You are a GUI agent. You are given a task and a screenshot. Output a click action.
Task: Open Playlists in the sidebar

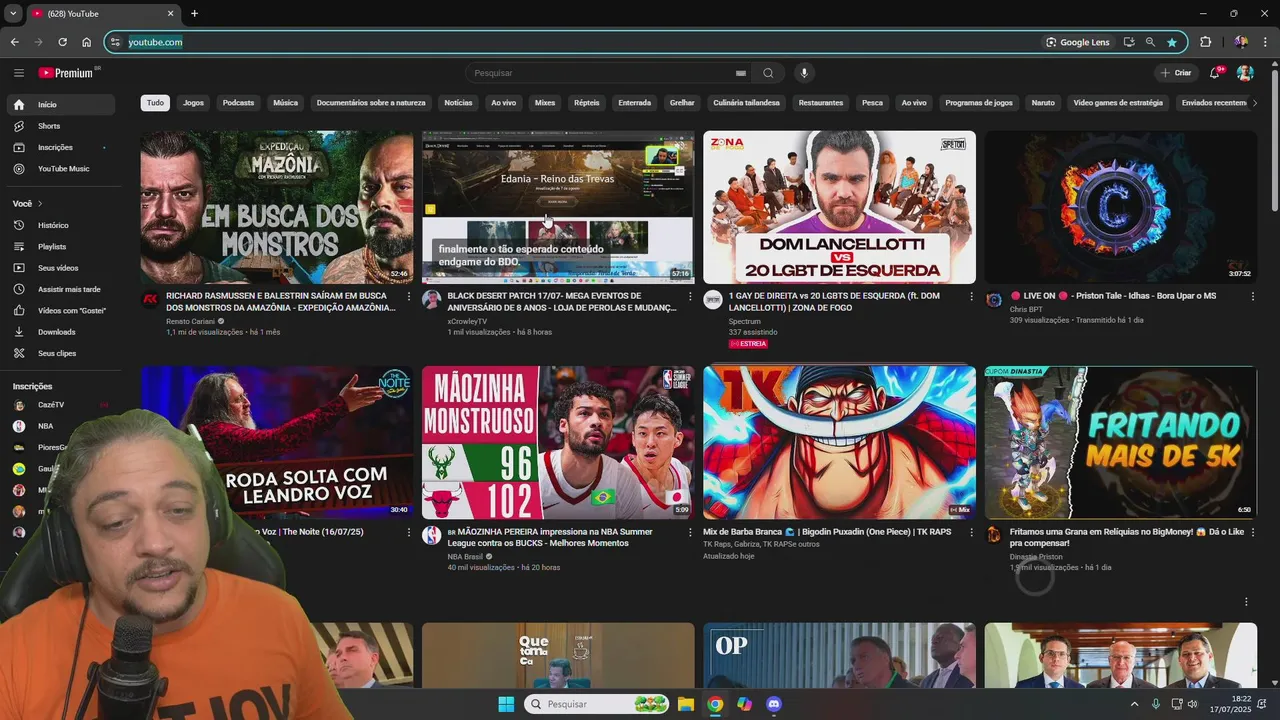(x=62, y=247)
